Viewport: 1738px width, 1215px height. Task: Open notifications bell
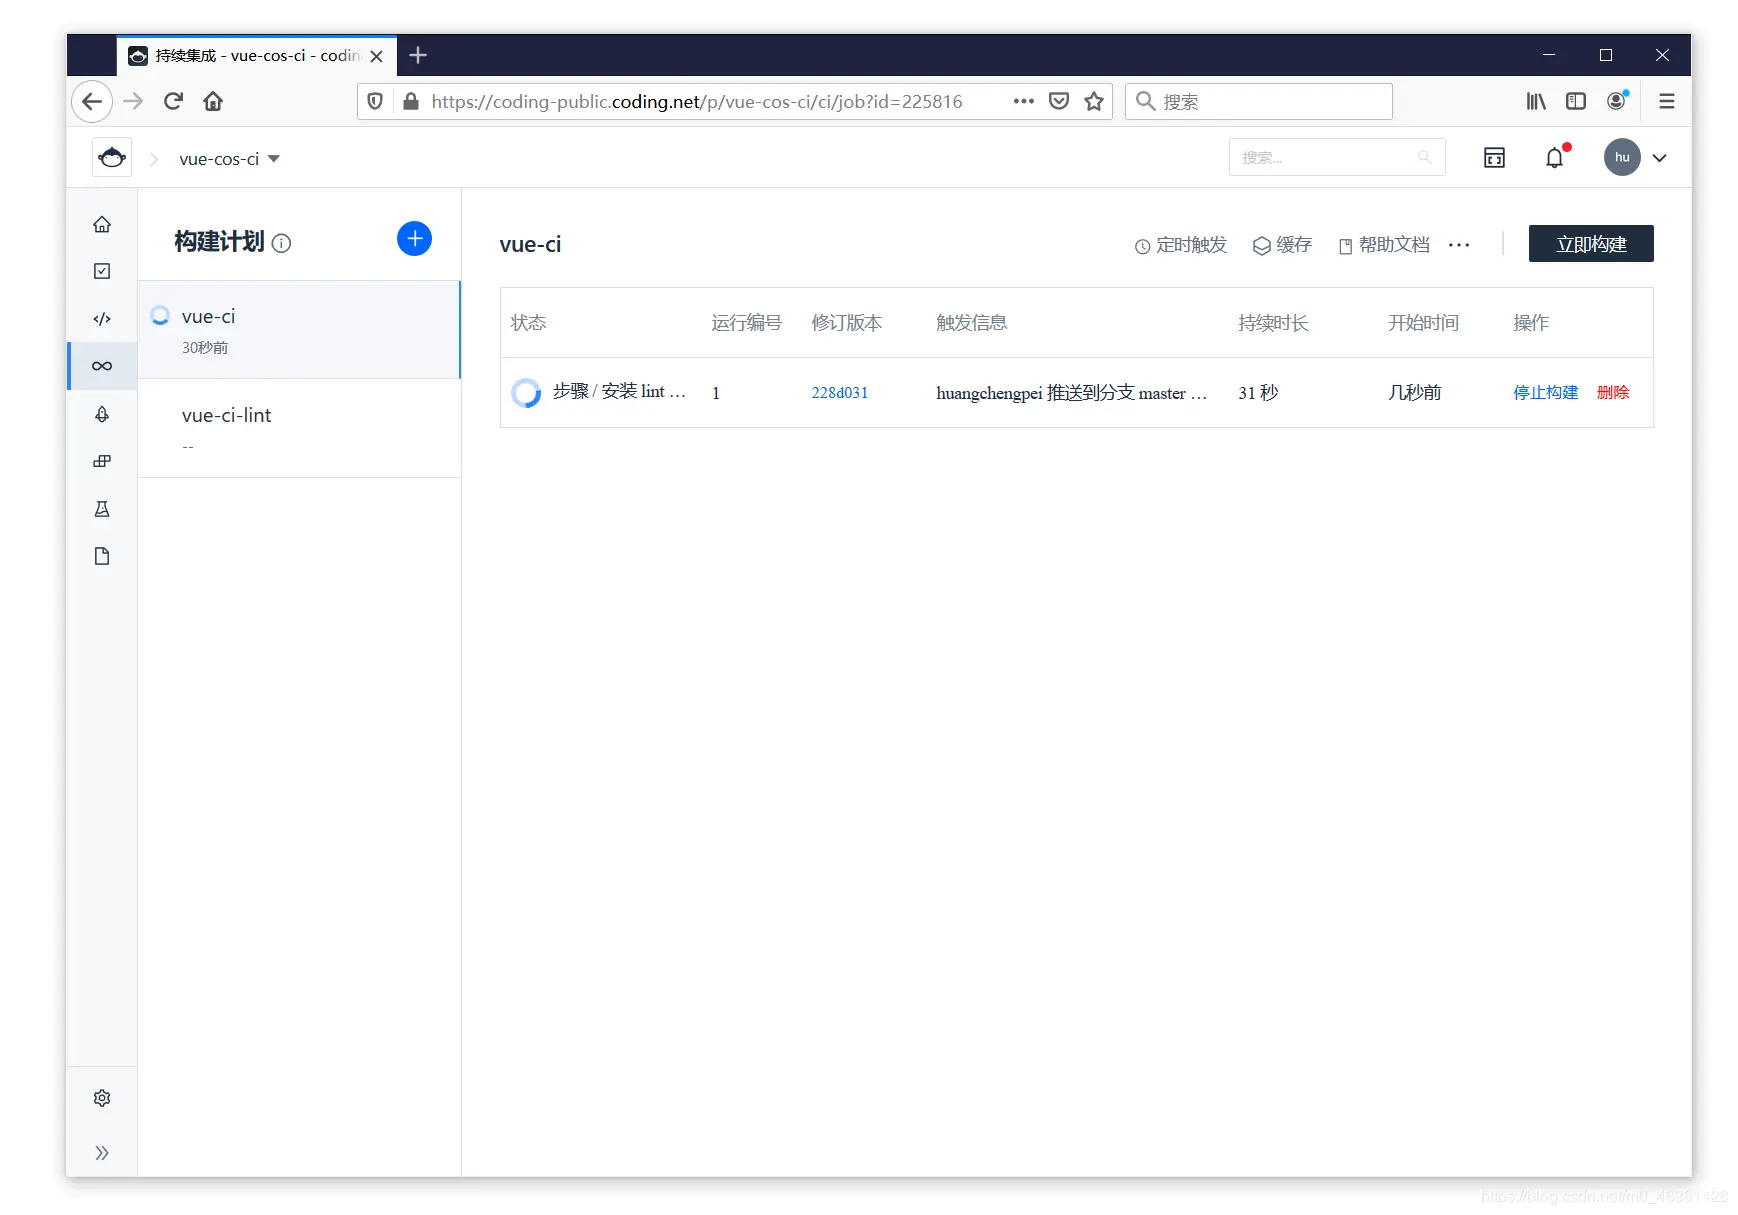[1554, 157]
